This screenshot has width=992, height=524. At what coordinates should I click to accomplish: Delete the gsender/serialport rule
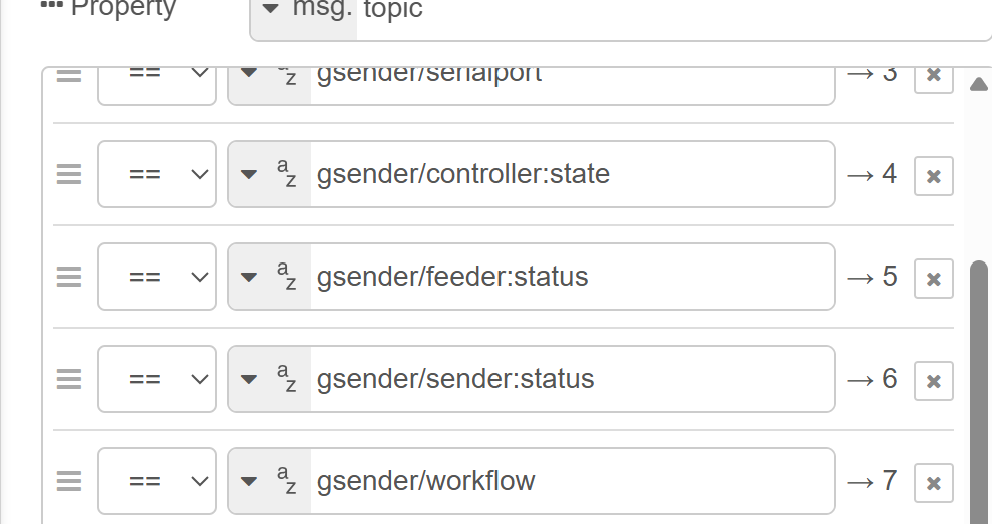[x=933, y=76]
